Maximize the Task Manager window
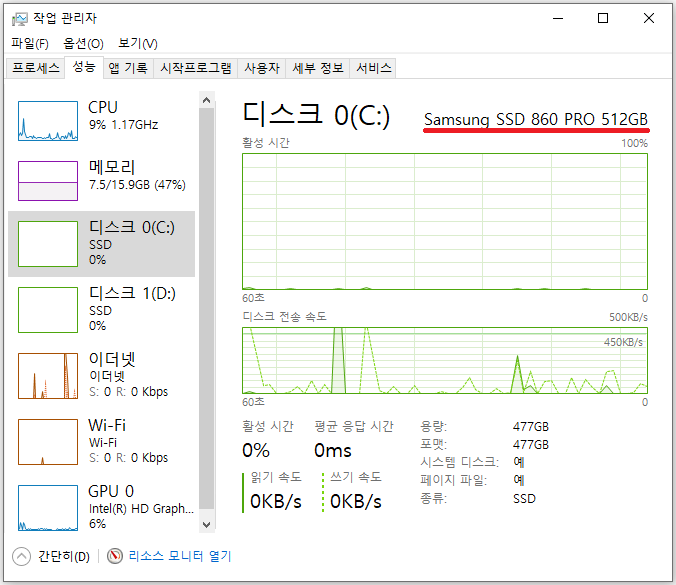 pyautogui.click(x=603, y=19)
